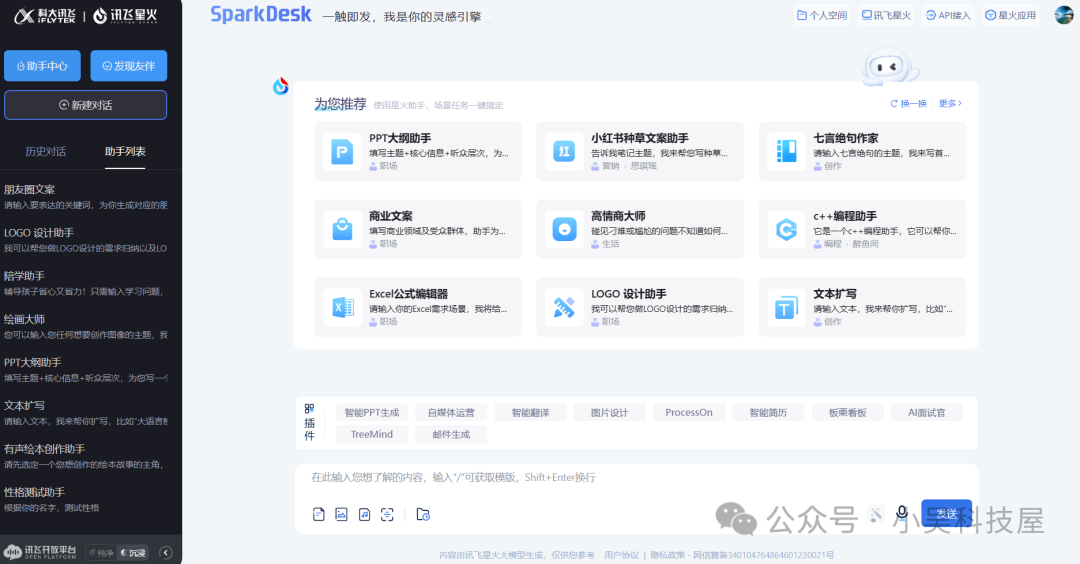Viewport: 1080px width, 564px height.
Task: Click the 七言绝句作家 book icon
Action: pos(787,152)
